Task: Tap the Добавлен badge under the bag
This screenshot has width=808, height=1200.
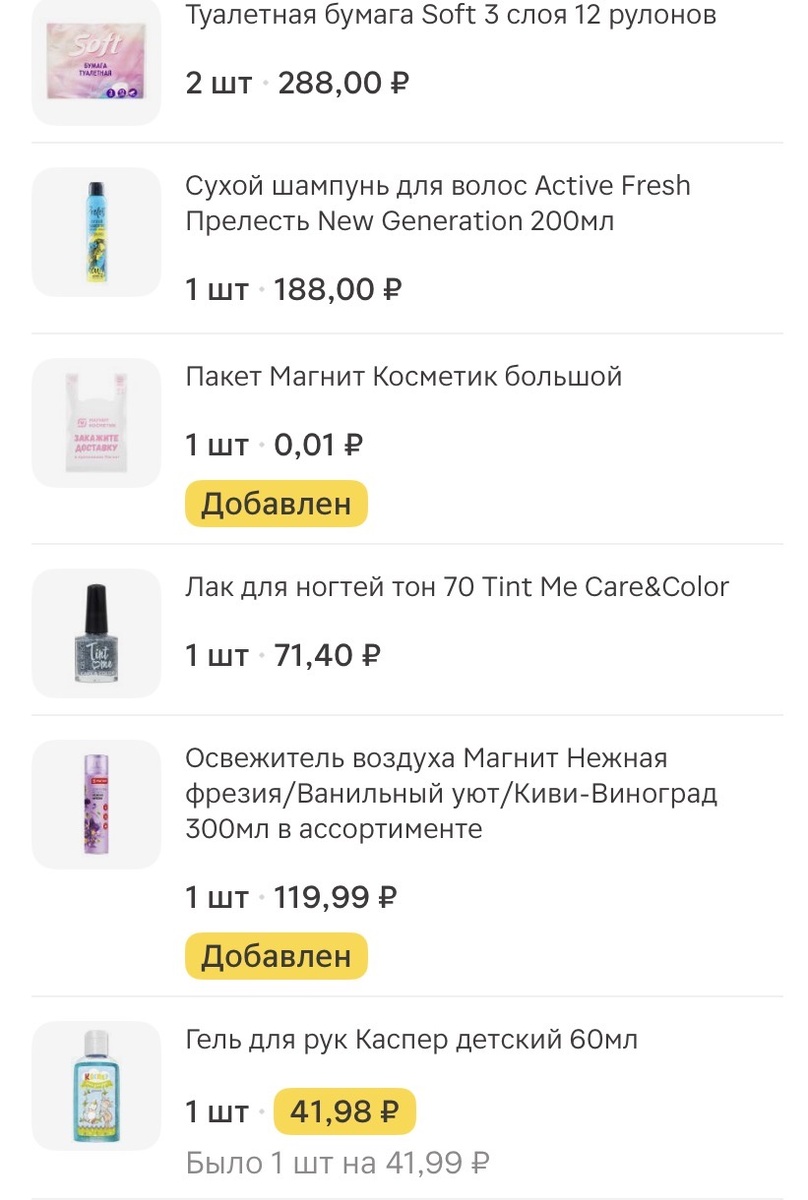Action: [276, 504]
